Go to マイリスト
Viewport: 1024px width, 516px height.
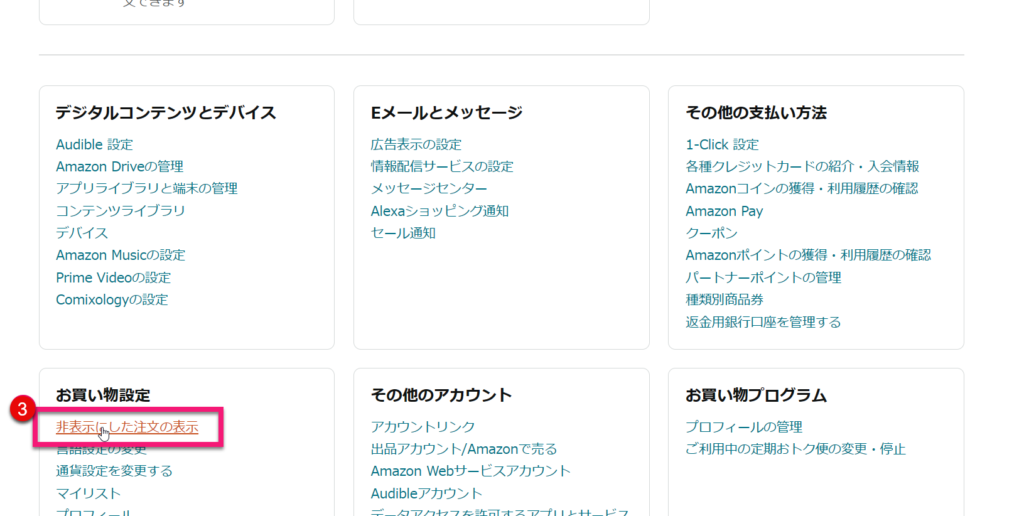[x=88, y=493]
